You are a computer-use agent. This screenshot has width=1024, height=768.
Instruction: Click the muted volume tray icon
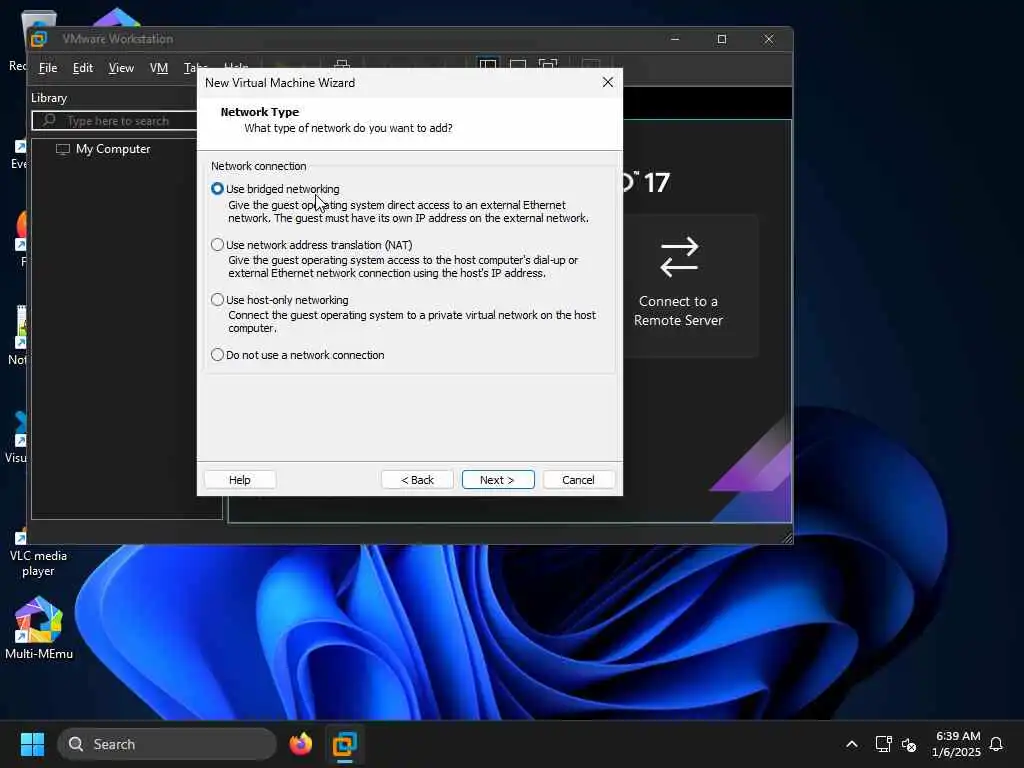pos(908,744)
